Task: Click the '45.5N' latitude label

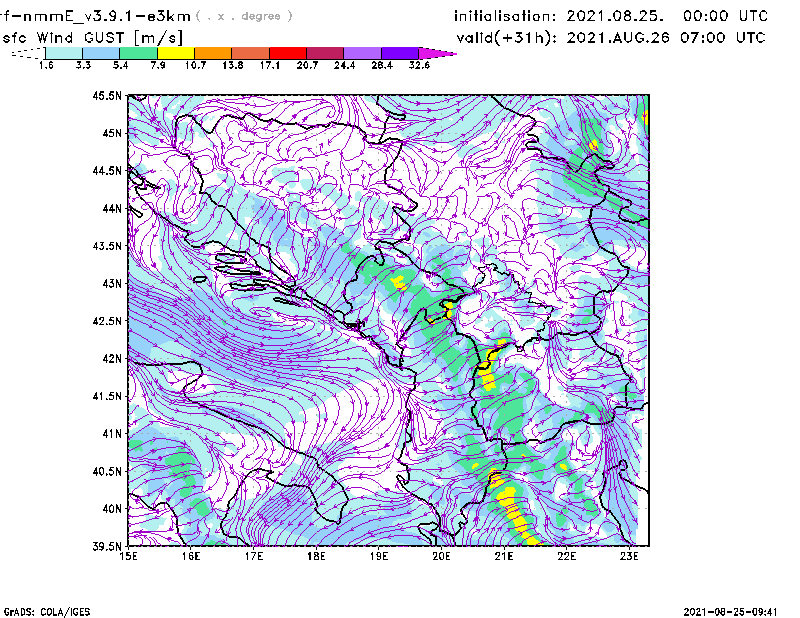Action: 107,95
